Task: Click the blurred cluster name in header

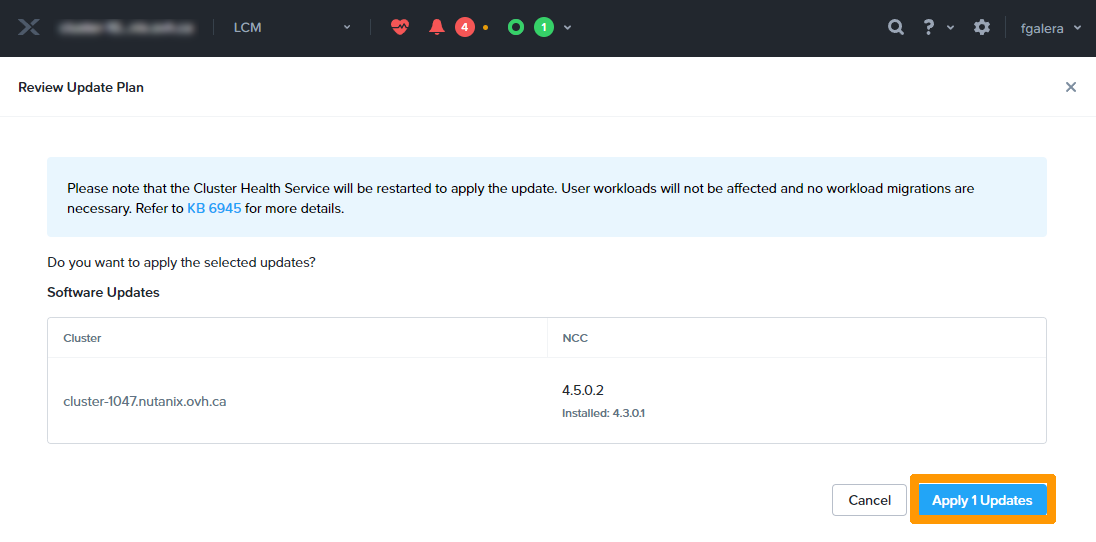Action: [126, 27]
